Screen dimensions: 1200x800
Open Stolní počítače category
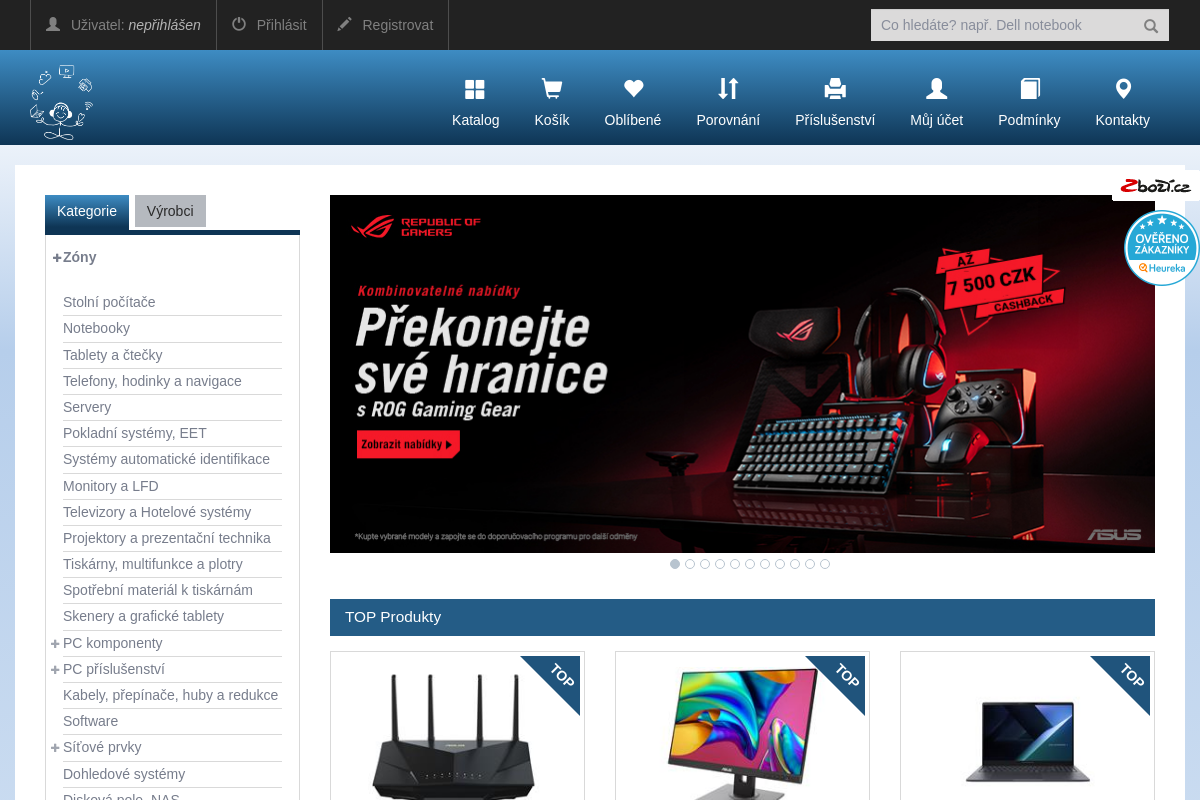[109, 302]
